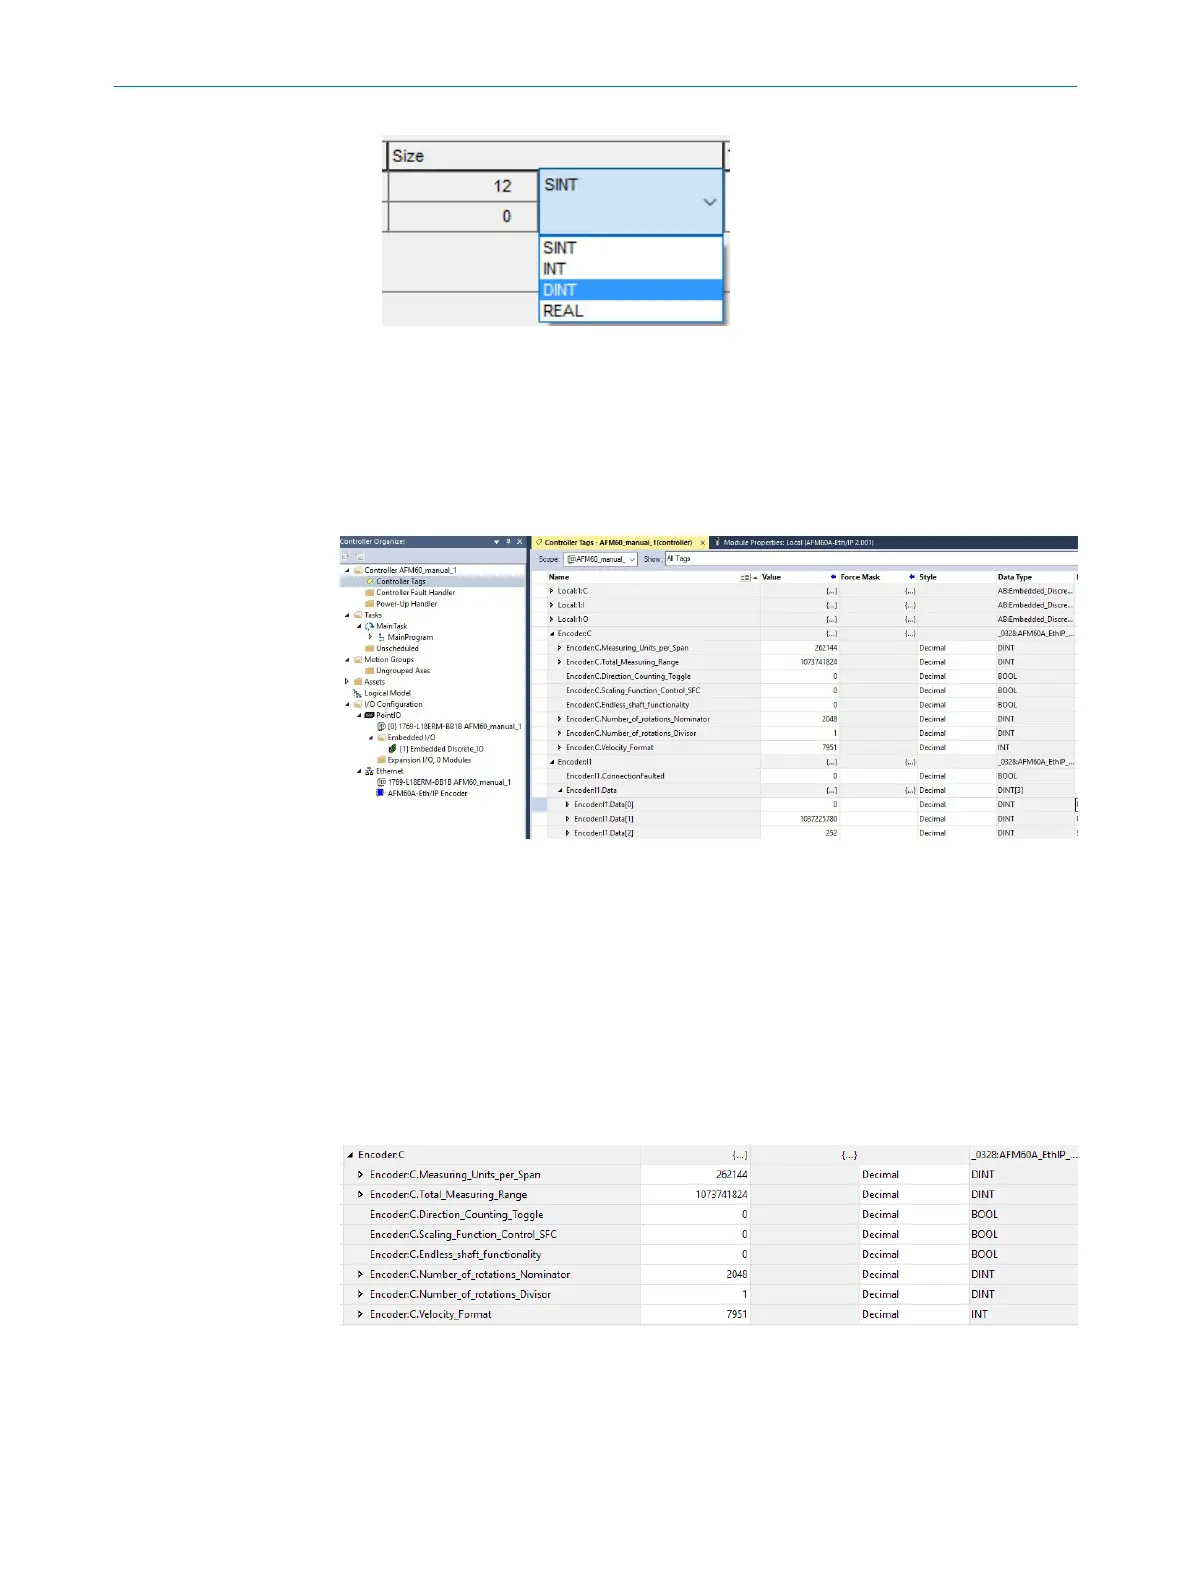Open the SINT data type combo box
This screenshot has width=1191, height=1584.
(x=630, y=201)
